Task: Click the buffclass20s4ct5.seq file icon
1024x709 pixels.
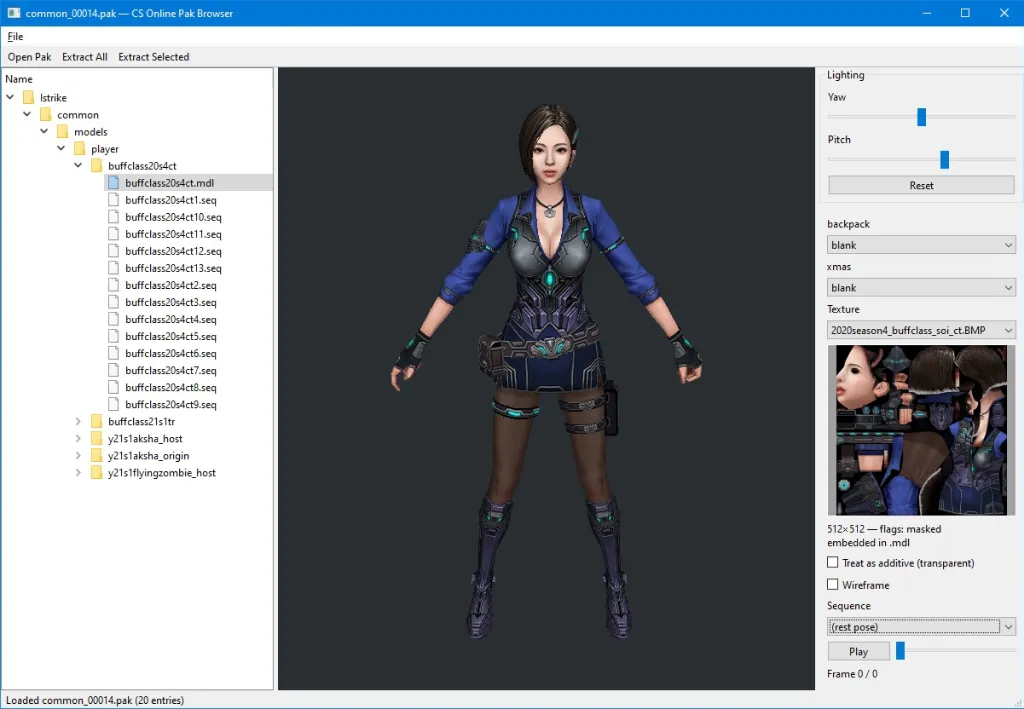Action: [113, 336]
